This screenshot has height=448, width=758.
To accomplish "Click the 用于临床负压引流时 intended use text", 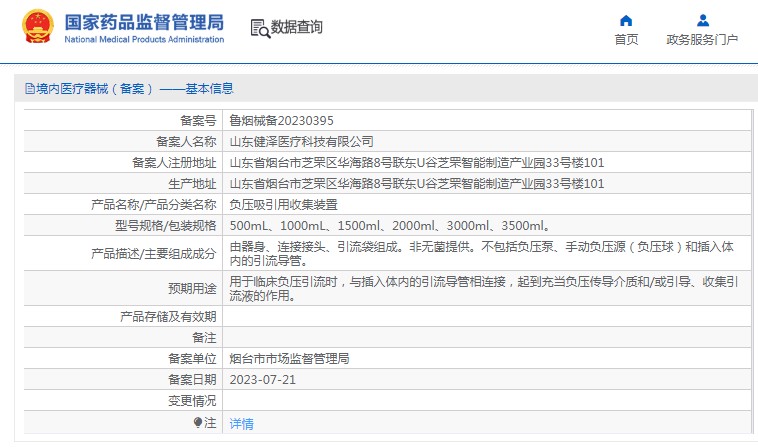I will point(483,289).
